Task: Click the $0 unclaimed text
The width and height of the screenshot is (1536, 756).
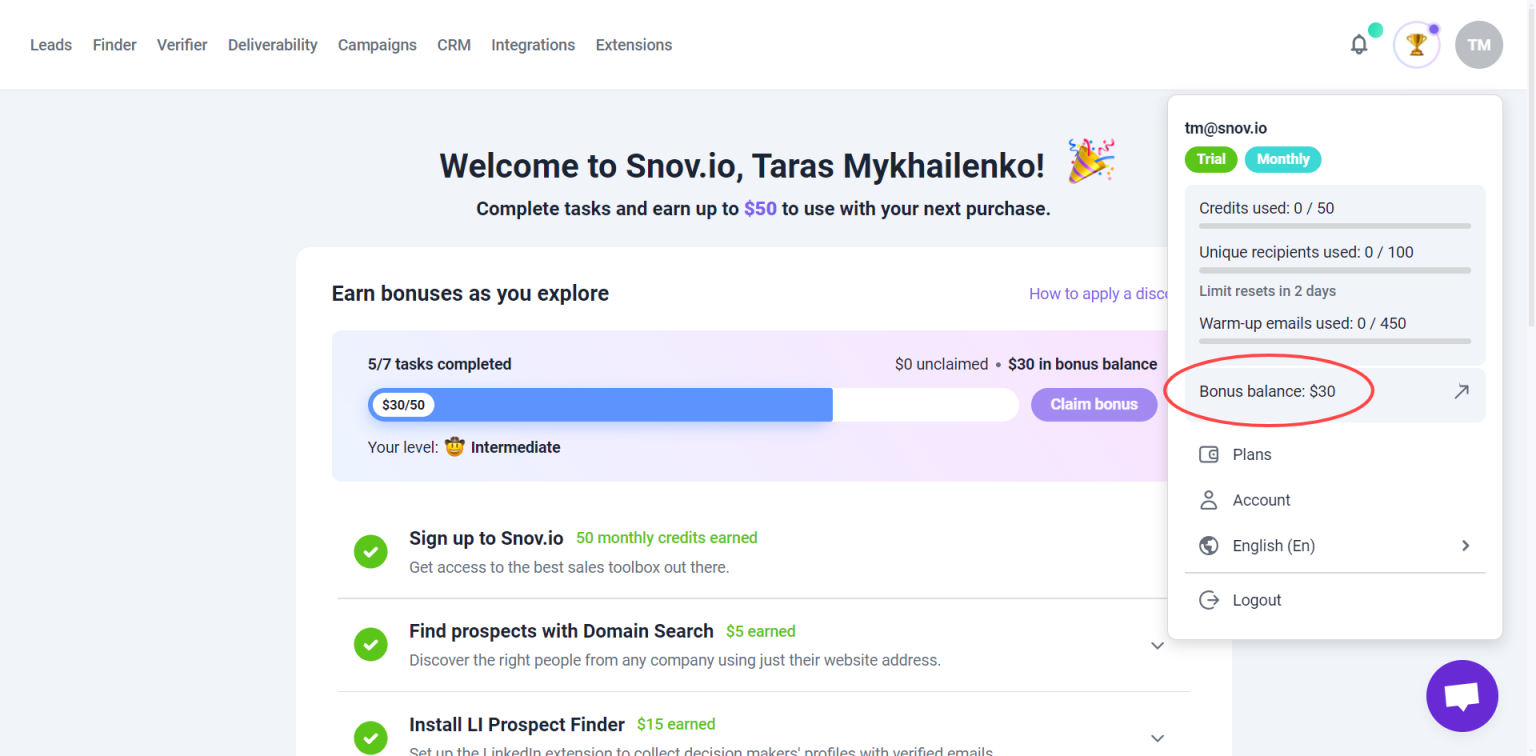Action: click(x=941, y=364)
